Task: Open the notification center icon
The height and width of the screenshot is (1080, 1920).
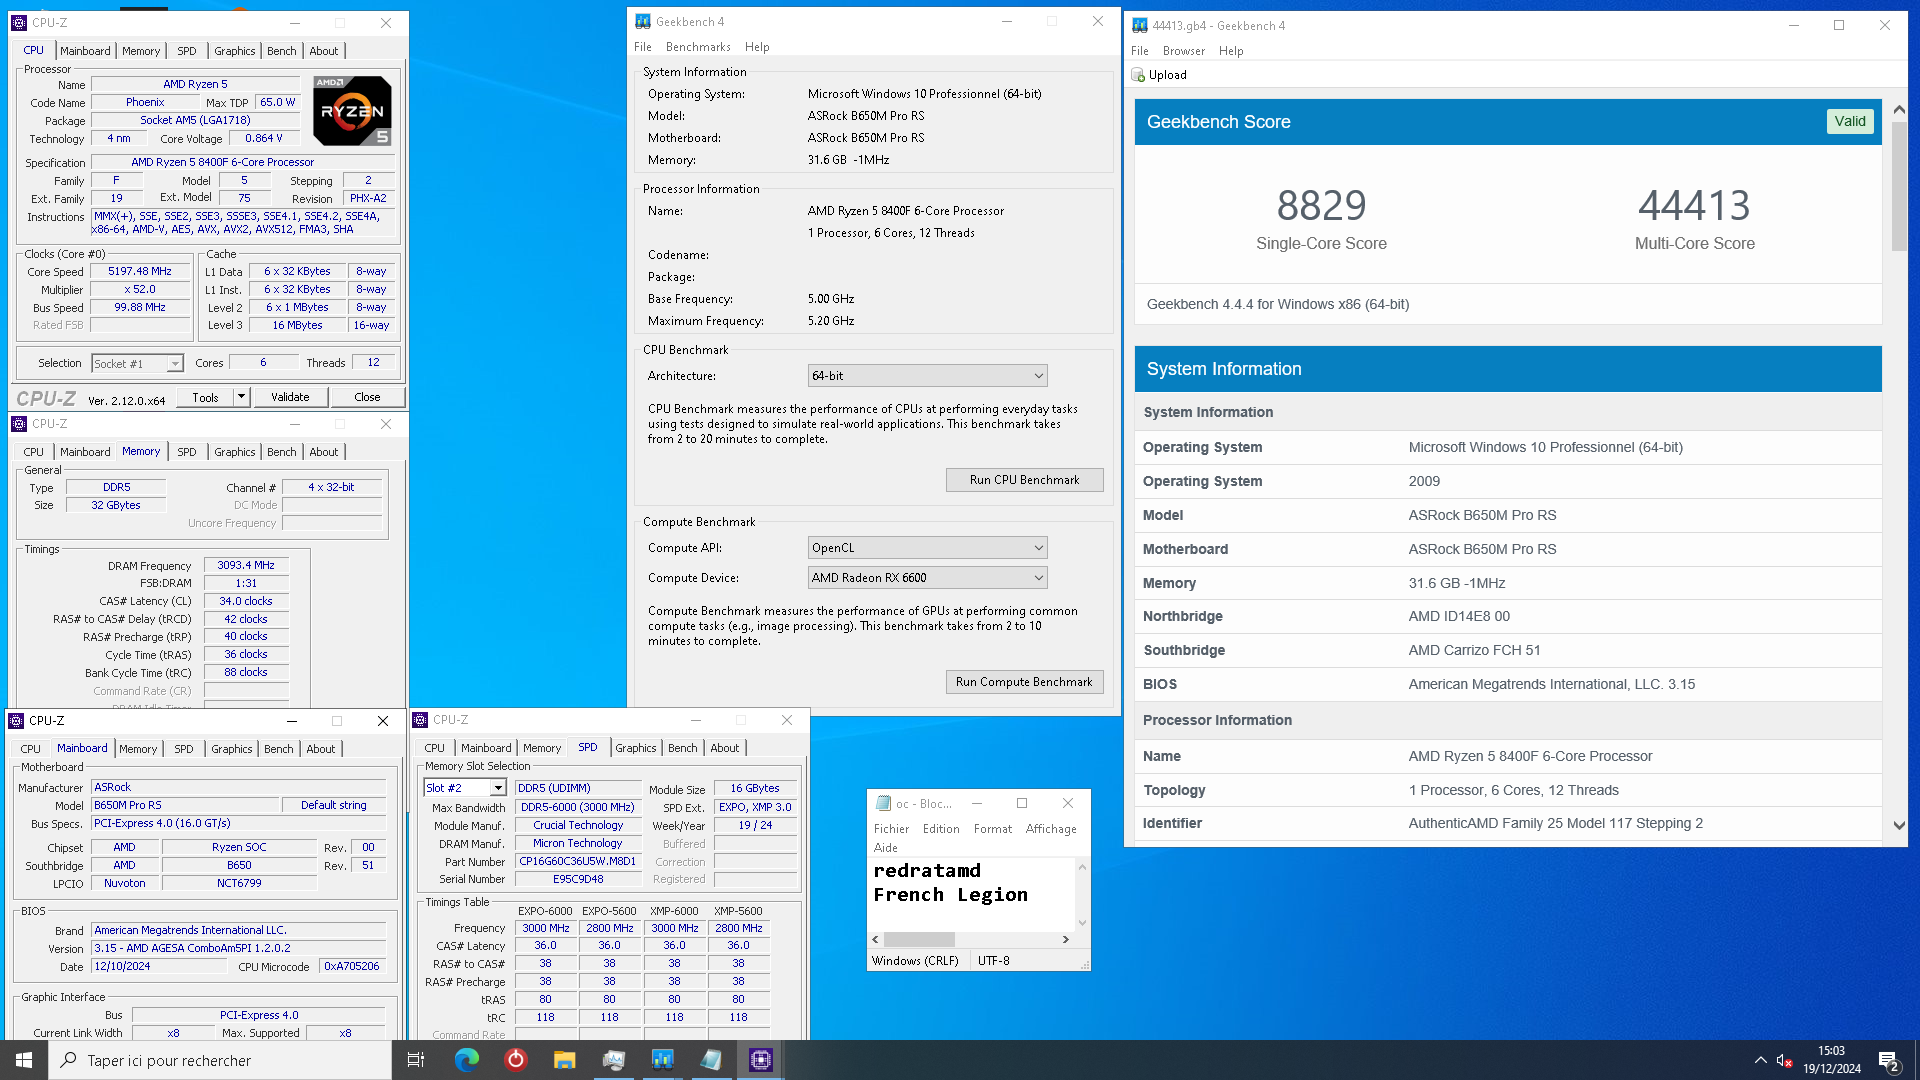Action: tap(1888, 1060)
